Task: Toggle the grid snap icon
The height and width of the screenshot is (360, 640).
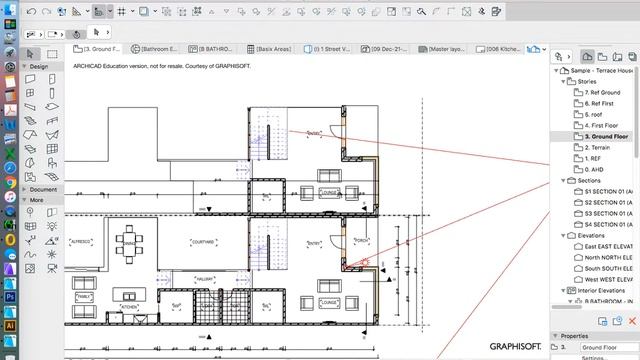Action: pos(122,11)
